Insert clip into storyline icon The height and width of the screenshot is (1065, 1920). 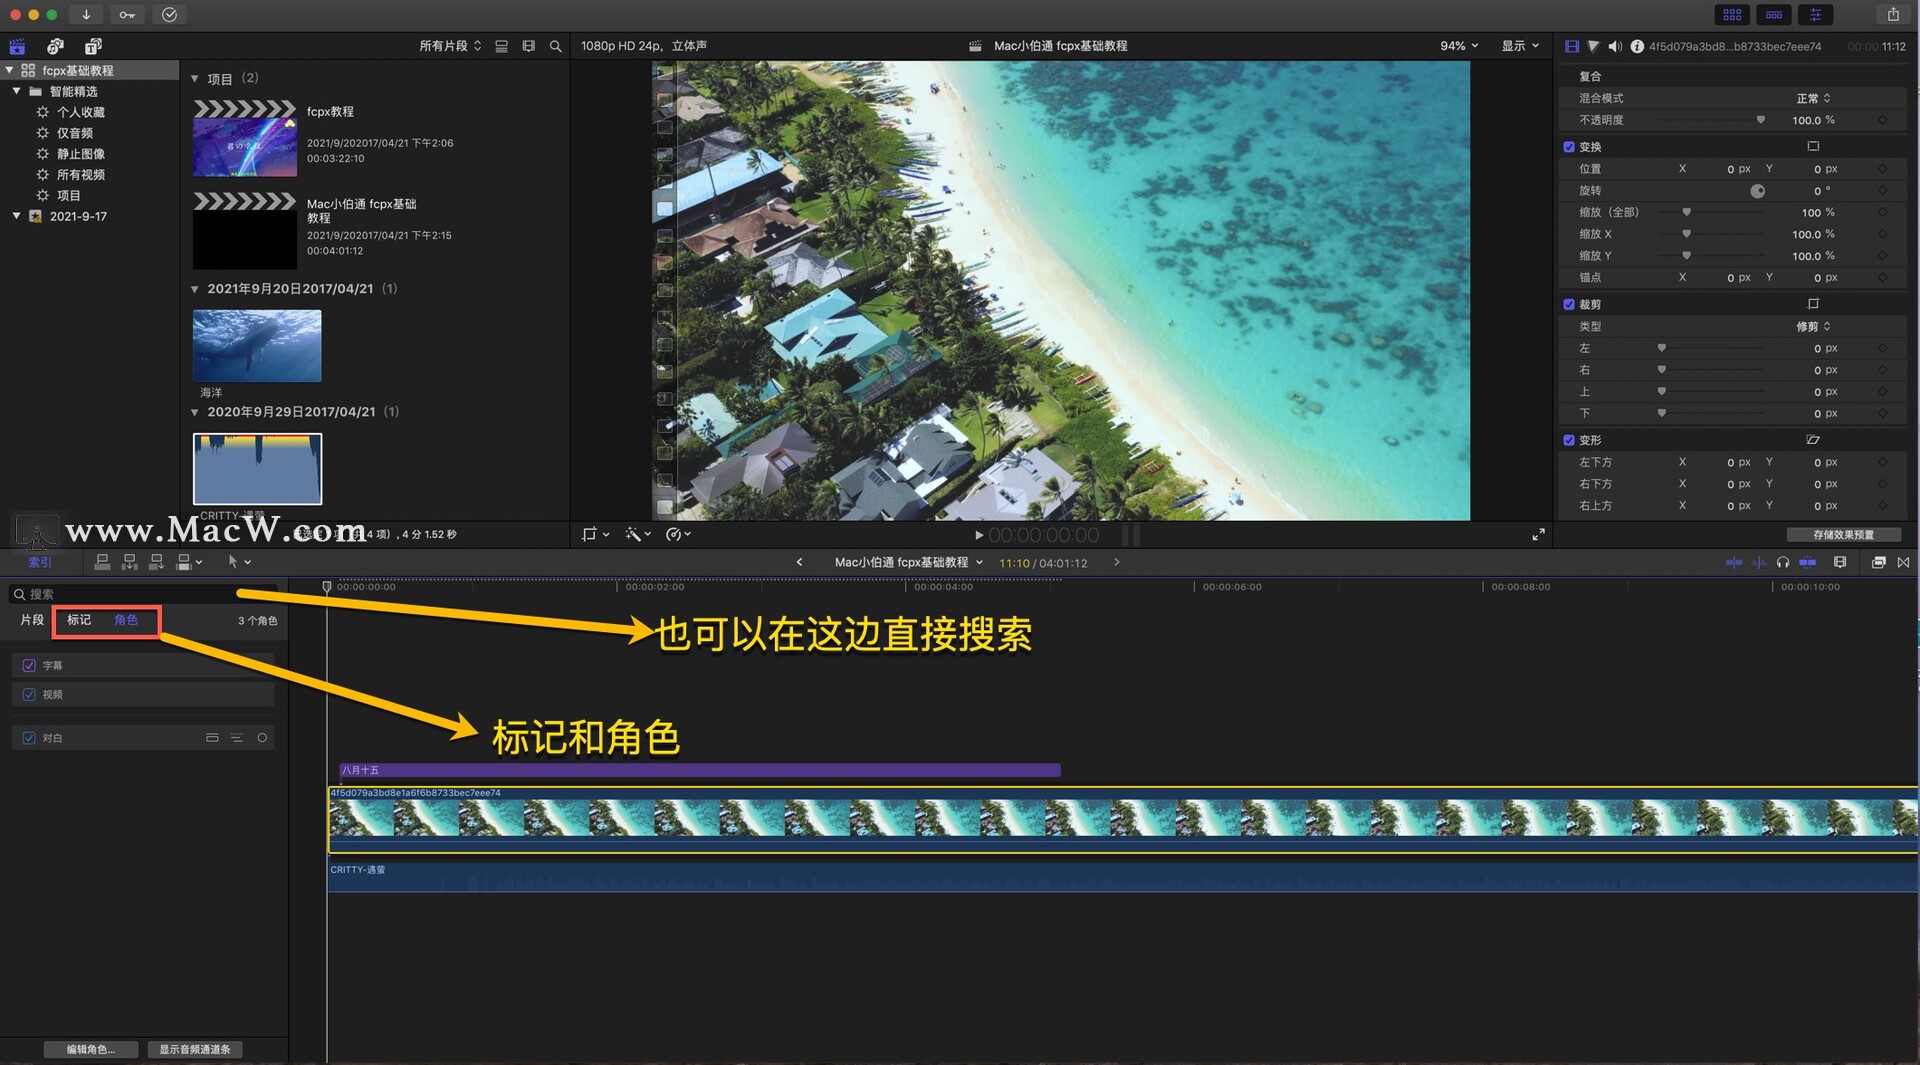(x=129, y=562)
